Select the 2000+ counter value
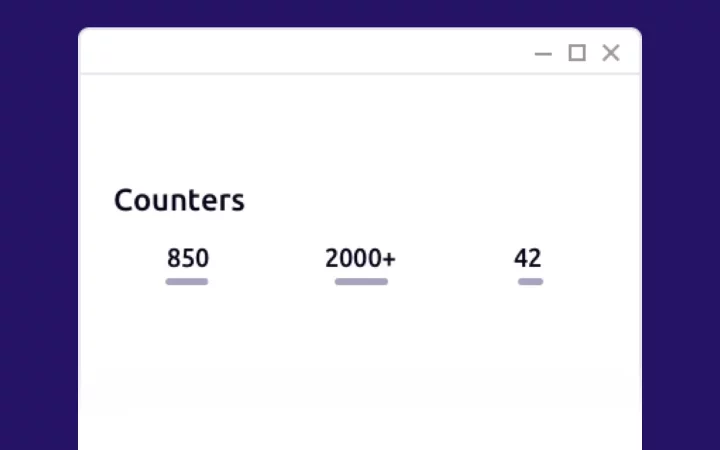The width and height of the screenshot is (720, 450). point(360,258)
